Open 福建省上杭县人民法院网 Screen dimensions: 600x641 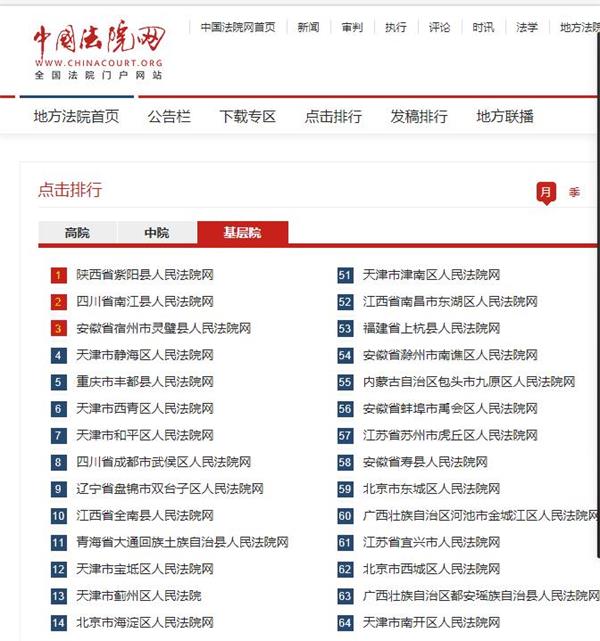coord(431,328)
